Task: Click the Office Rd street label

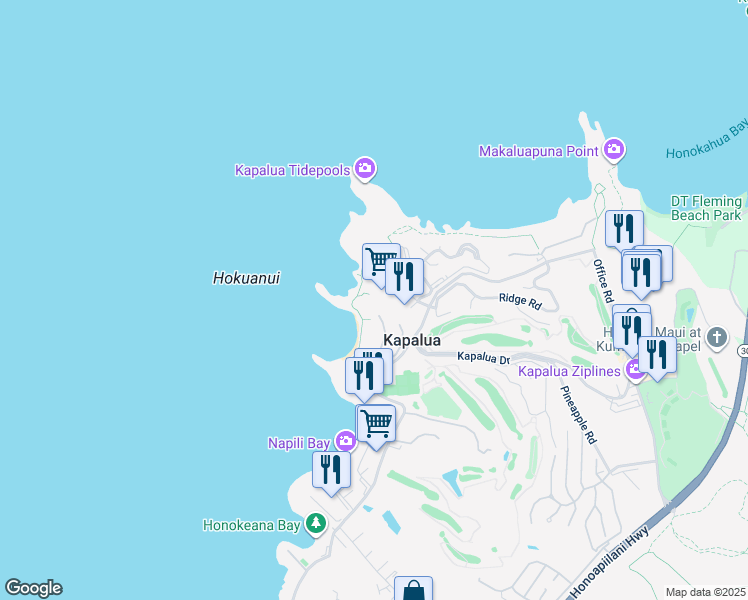Action: 603,281
